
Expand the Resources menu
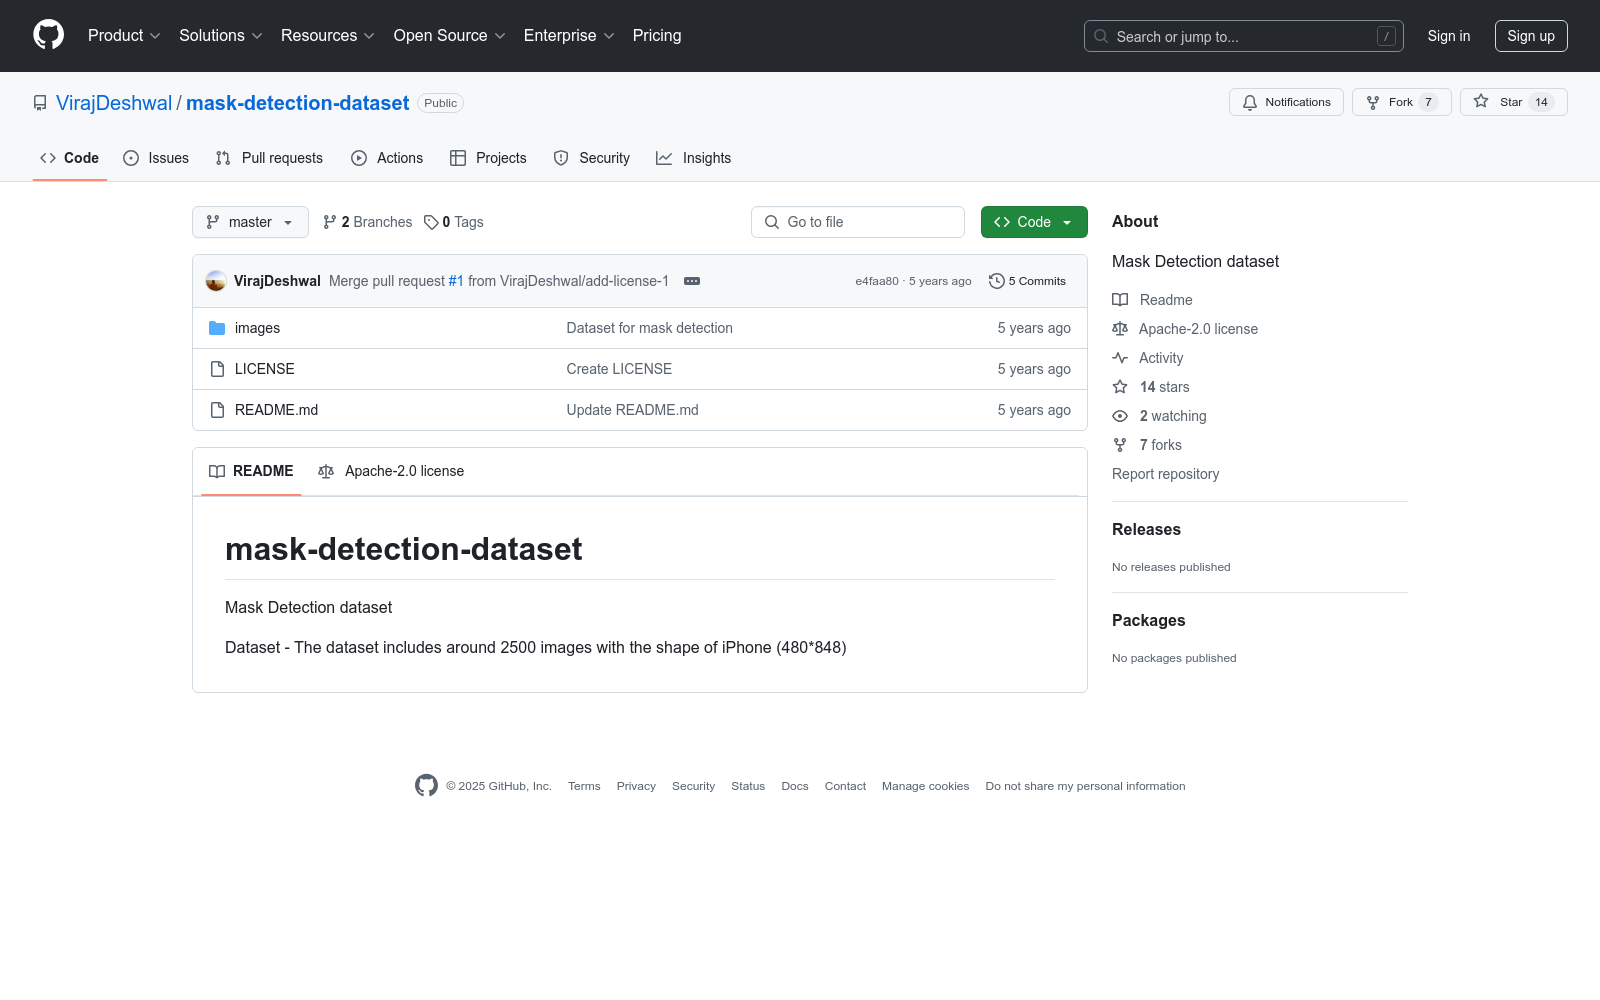(x=328, y=36)
